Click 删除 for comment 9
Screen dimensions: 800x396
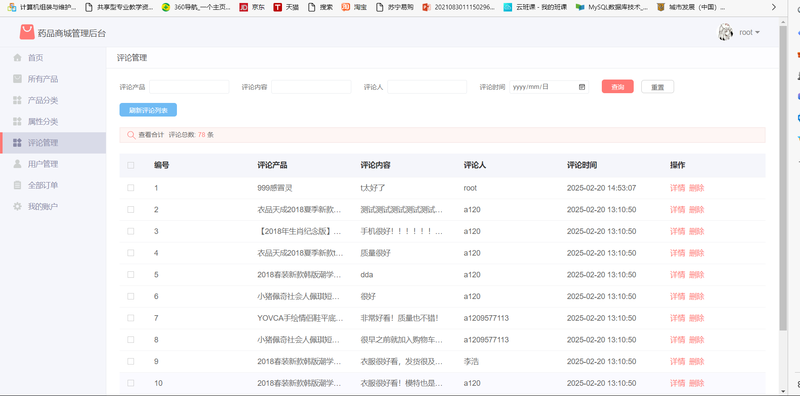pyautogui.click(x=696, y=361)
